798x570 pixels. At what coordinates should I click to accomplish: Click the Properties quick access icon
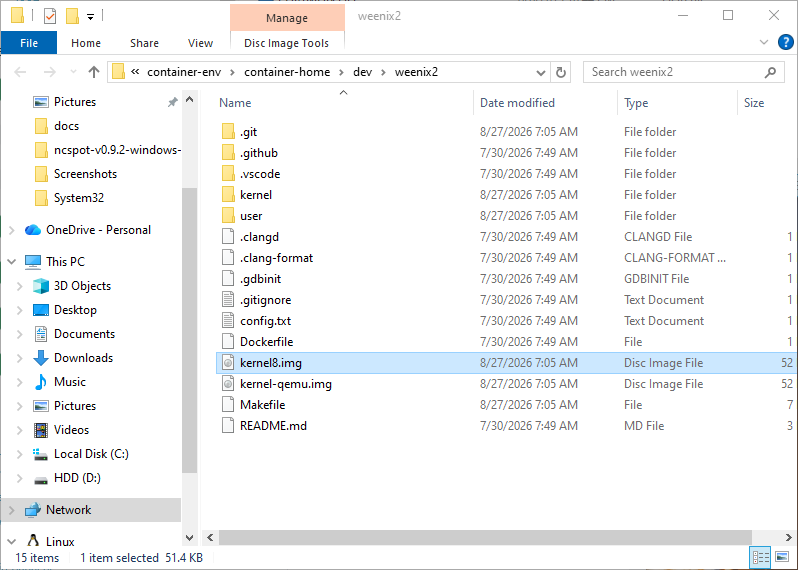pyautogui.click(x=50, y=16)
